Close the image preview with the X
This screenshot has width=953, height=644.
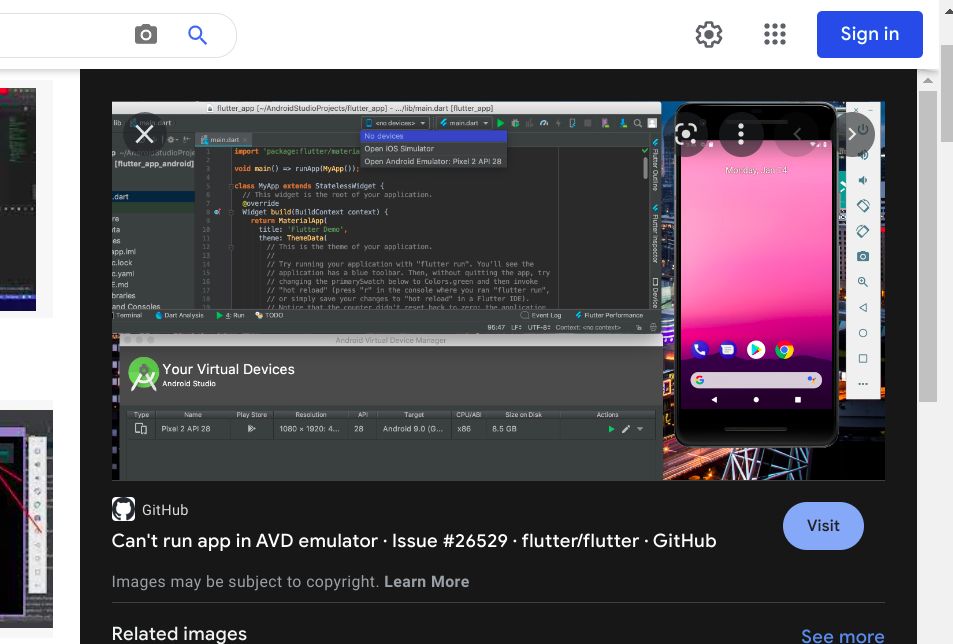click(144, 134)
